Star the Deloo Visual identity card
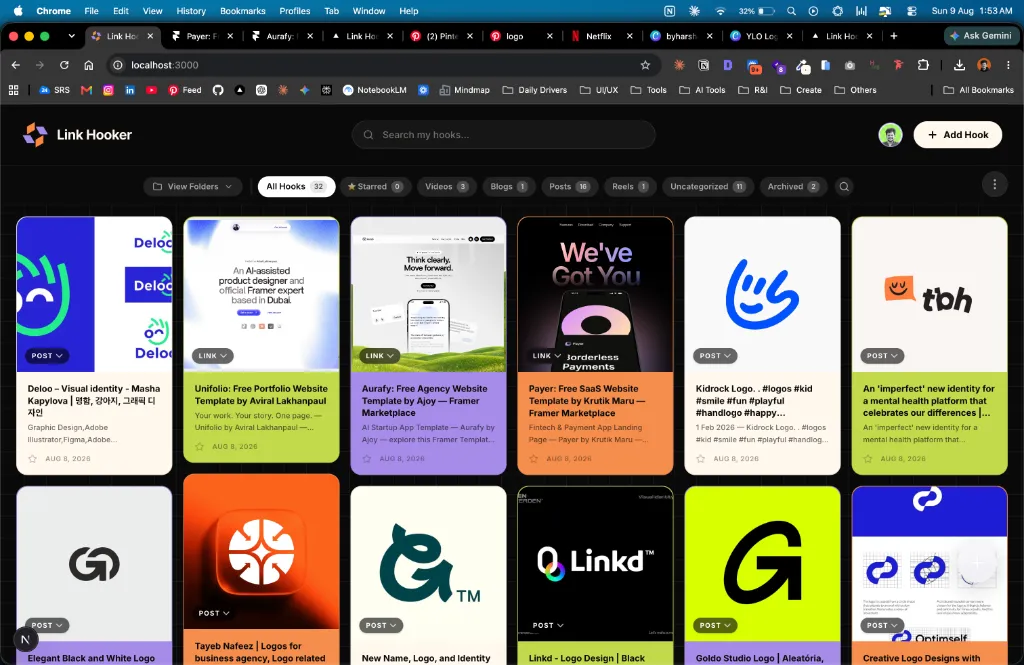 33,459
